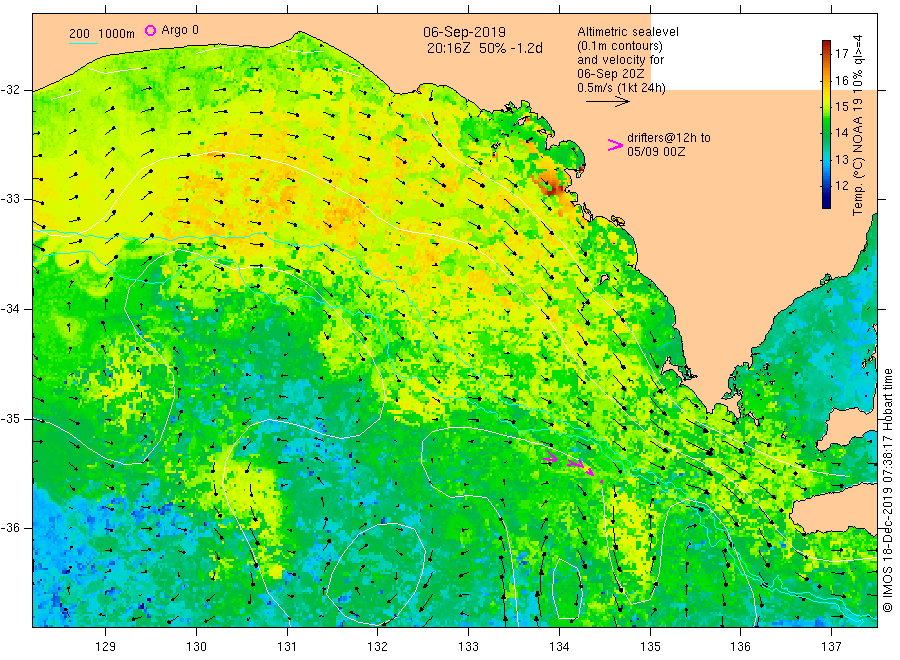
Task: Click the 15 value on temperature scale
Action: (x=841, y=106)
